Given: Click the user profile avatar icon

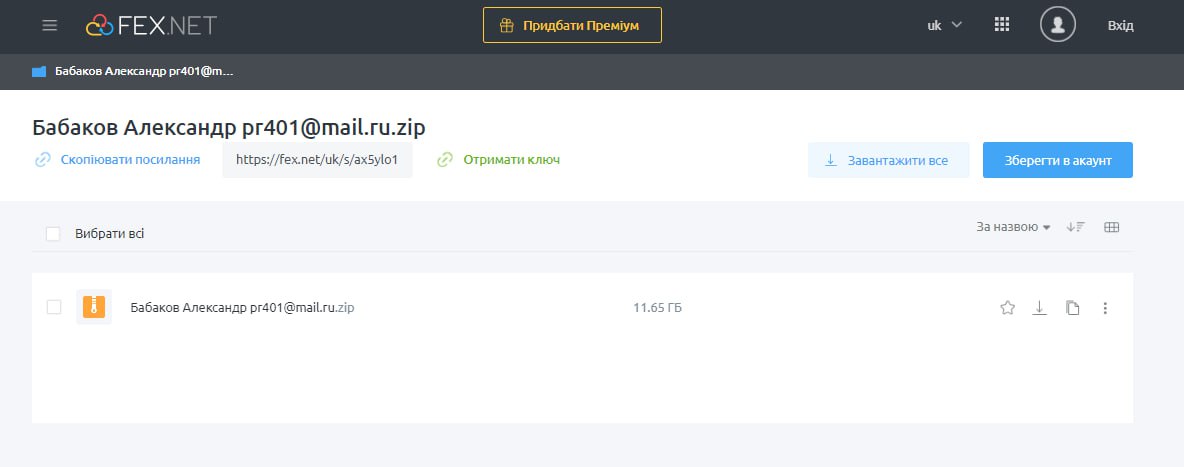Looking at the screenshot, I should [1057, 25].
